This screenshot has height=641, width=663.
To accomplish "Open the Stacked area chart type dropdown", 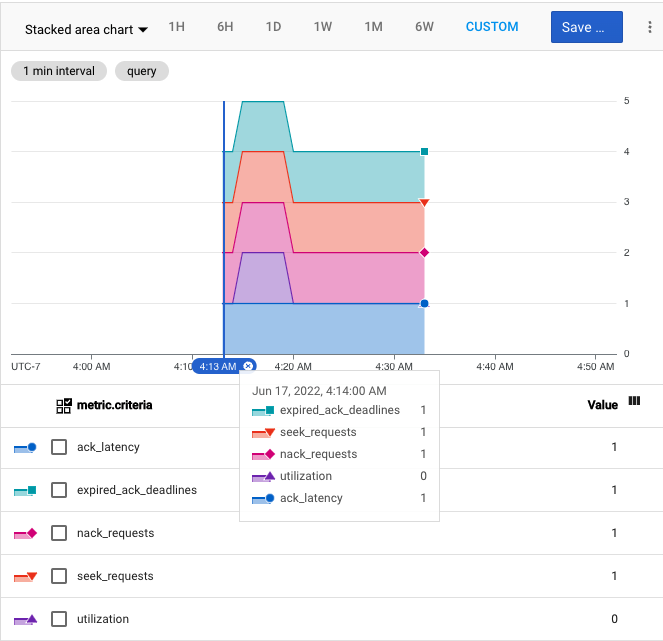I will 86,29.
